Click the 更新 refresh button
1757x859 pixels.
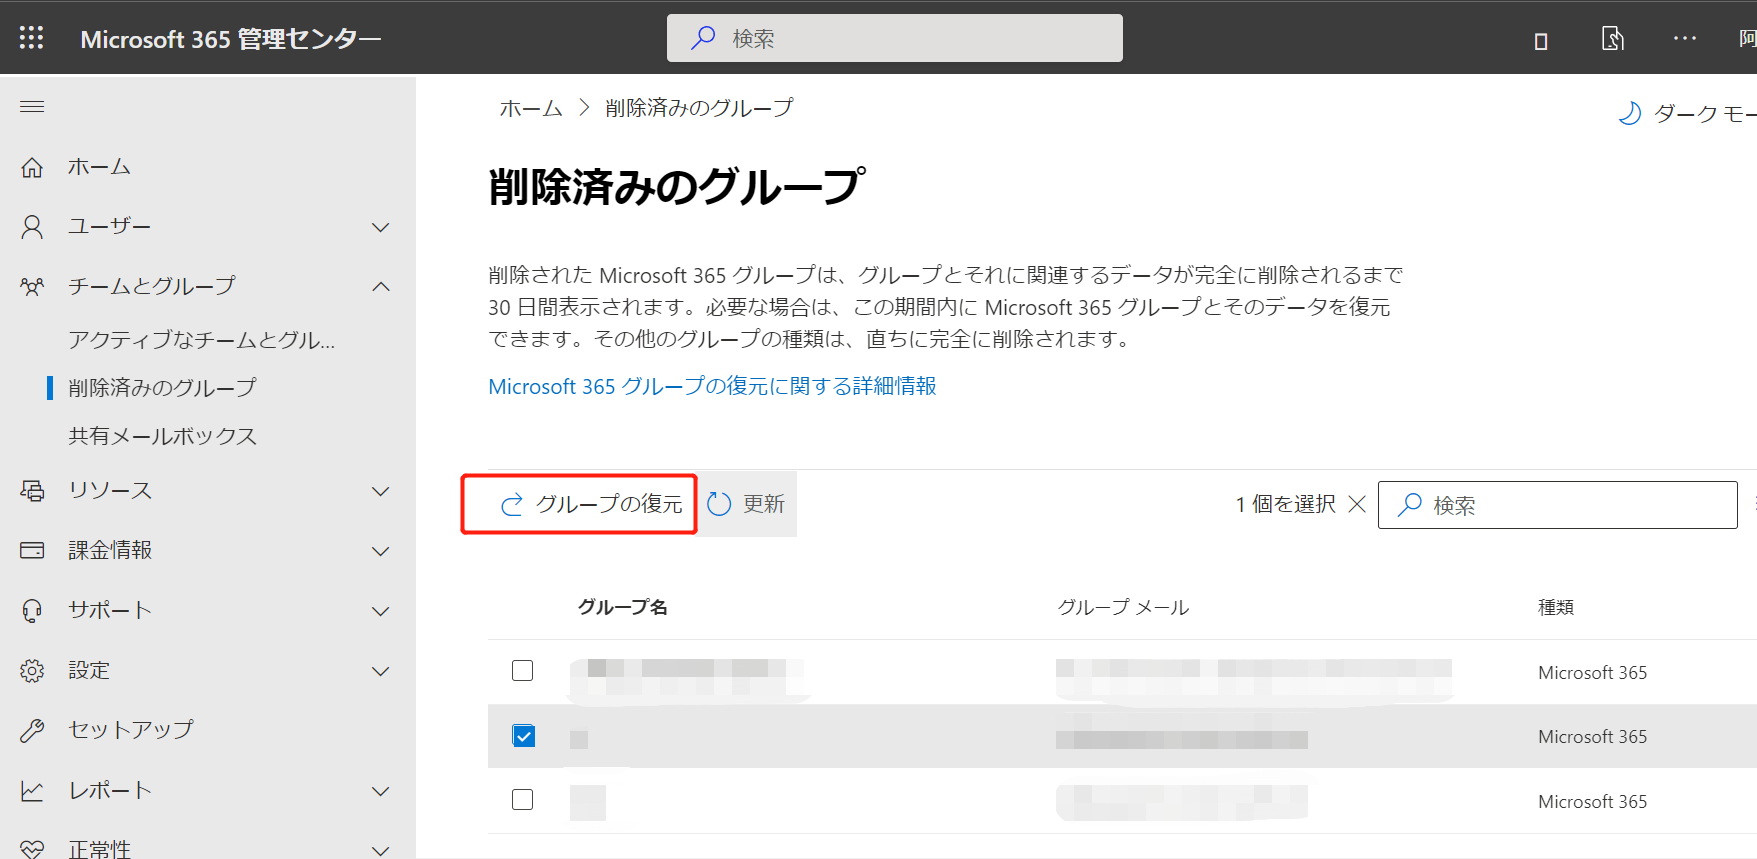click(x=746, y=504)
